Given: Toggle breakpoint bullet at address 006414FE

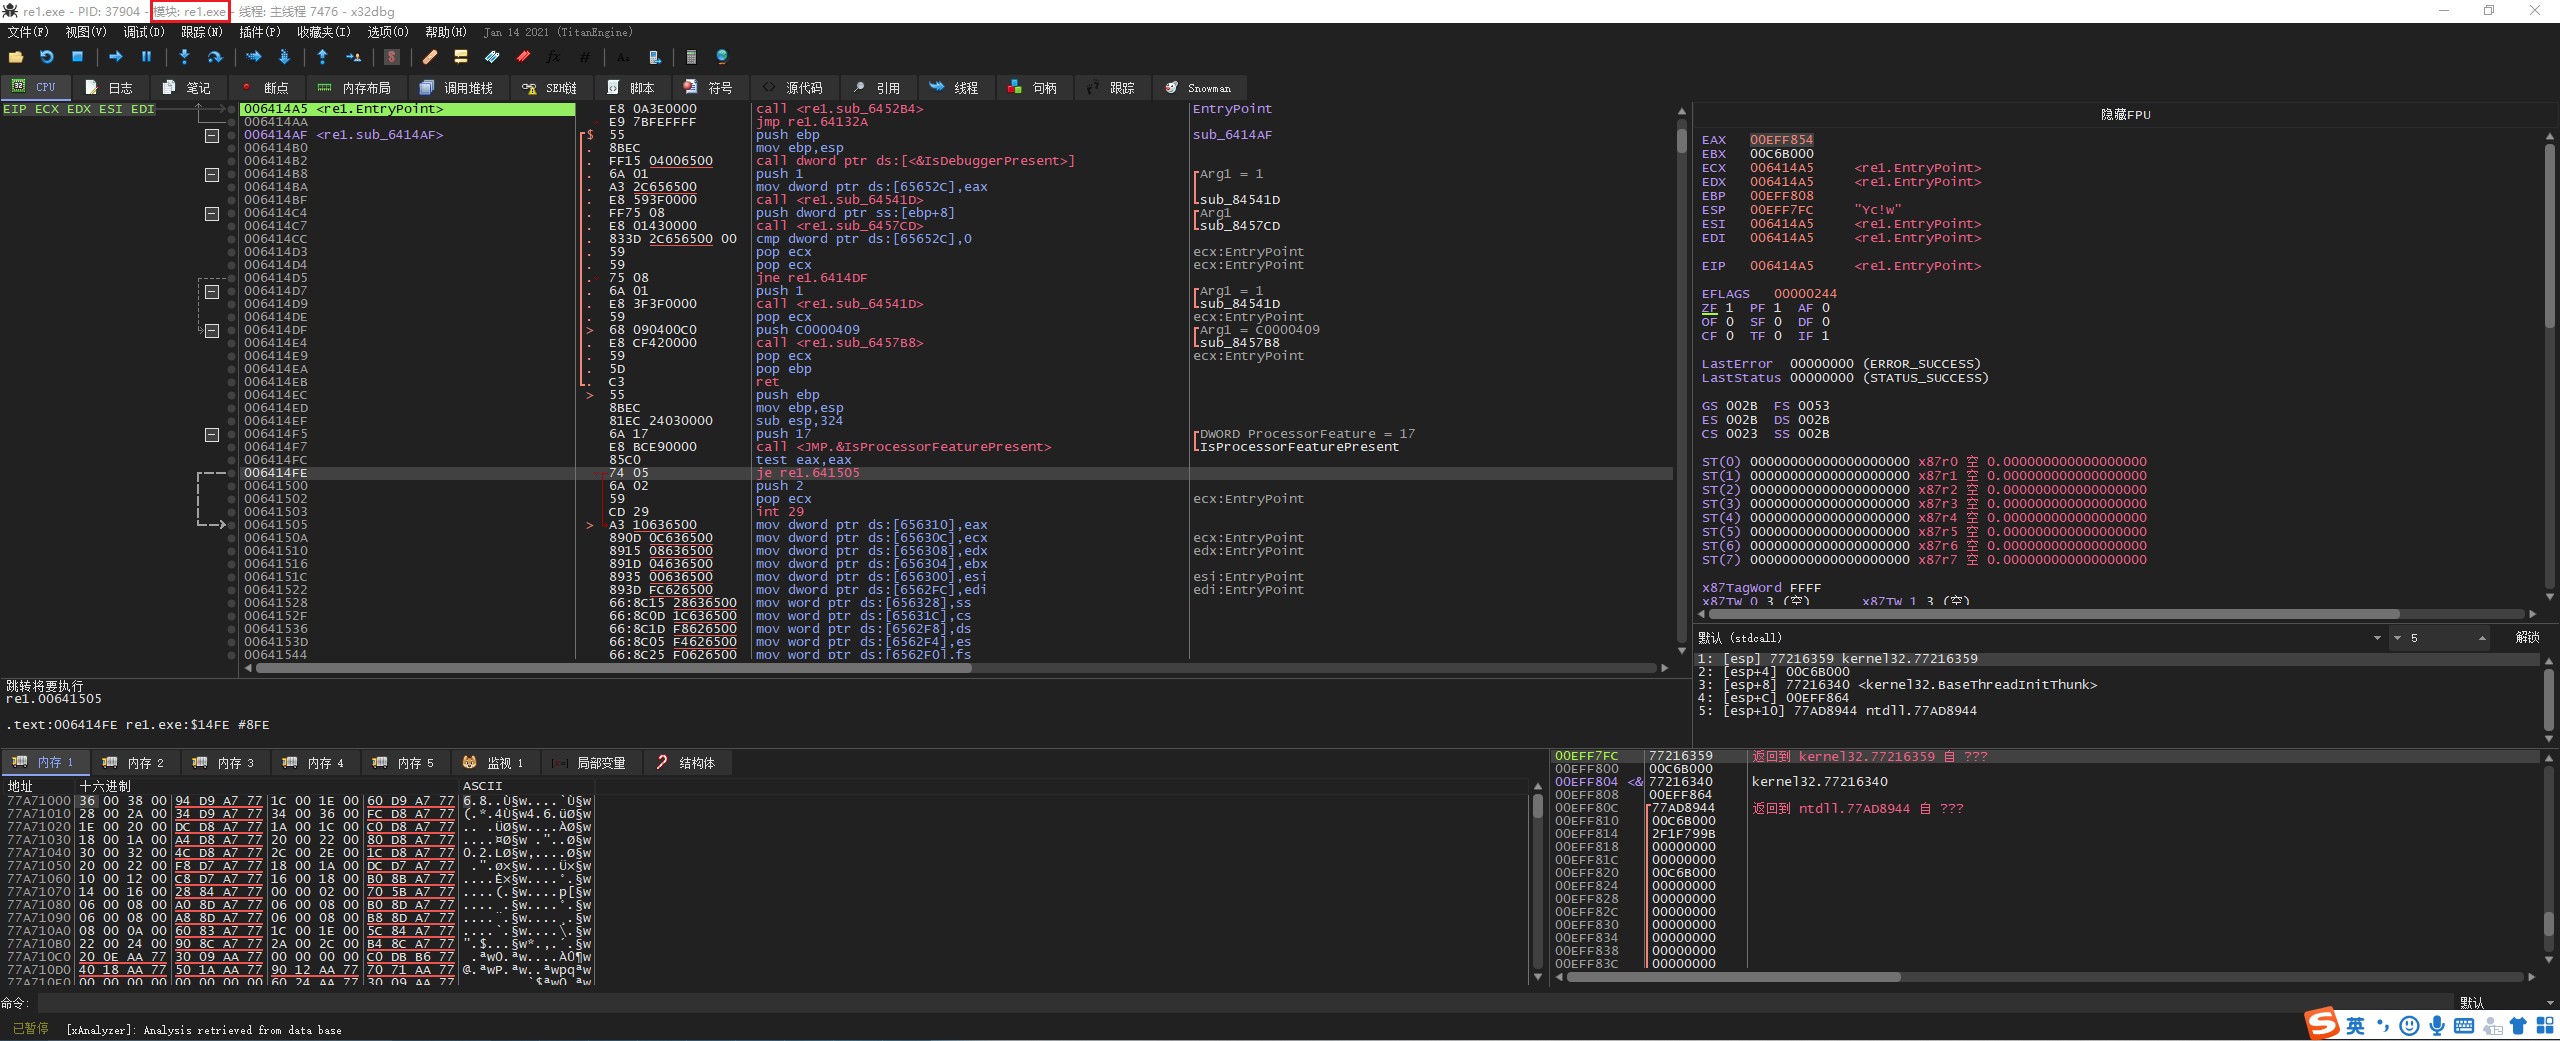Looking at the screenshot, I should (x=232, y=473).
